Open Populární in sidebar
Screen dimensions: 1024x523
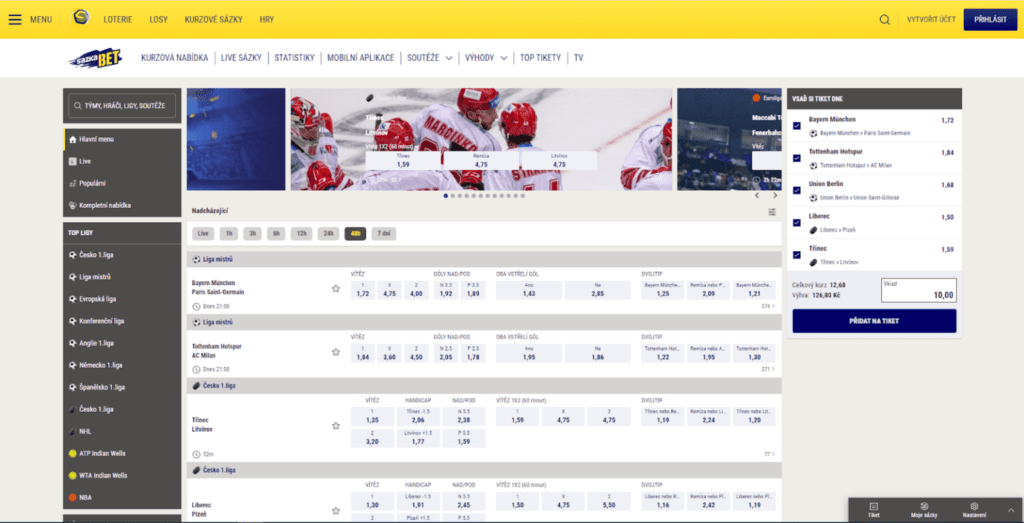pyautogui.click(x=122, y=183)
